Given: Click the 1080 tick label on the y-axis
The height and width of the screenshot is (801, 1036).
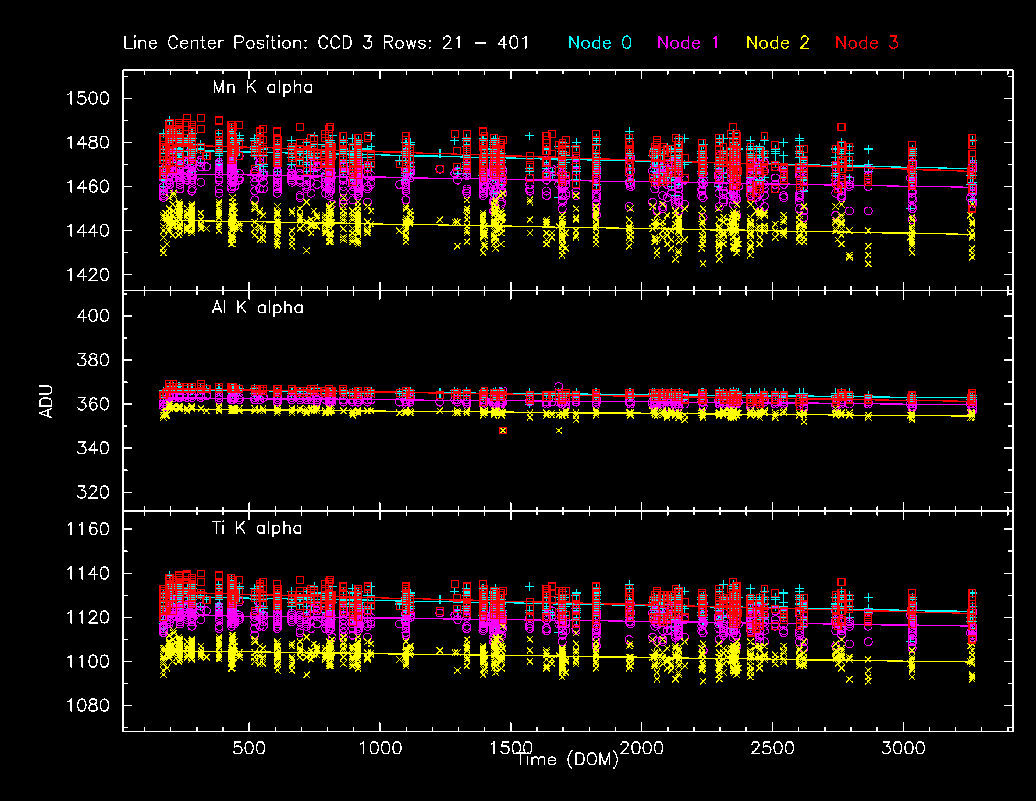Looking at the screenshot, I should pyautogui.click(x=86, y=706).
